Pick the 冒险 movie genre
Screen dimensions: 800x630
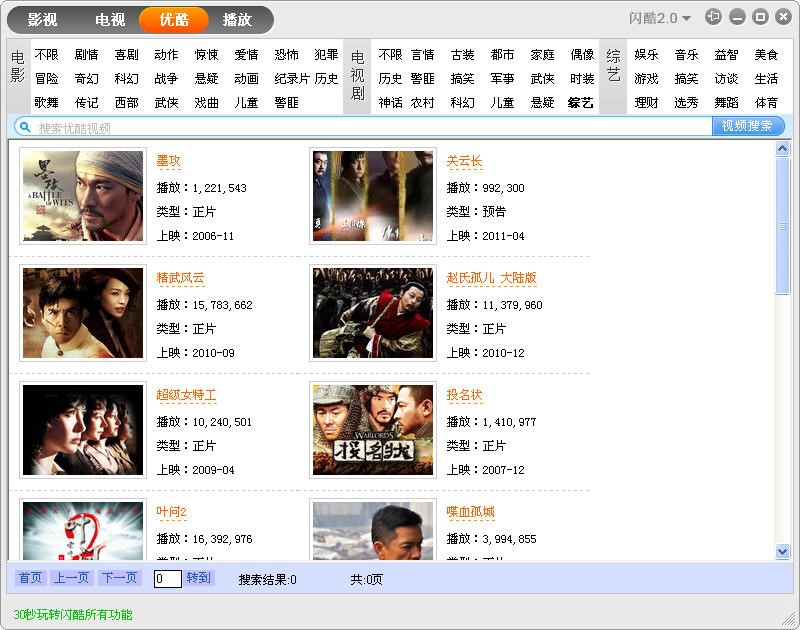pyautogui.click(x=46, y=79)
